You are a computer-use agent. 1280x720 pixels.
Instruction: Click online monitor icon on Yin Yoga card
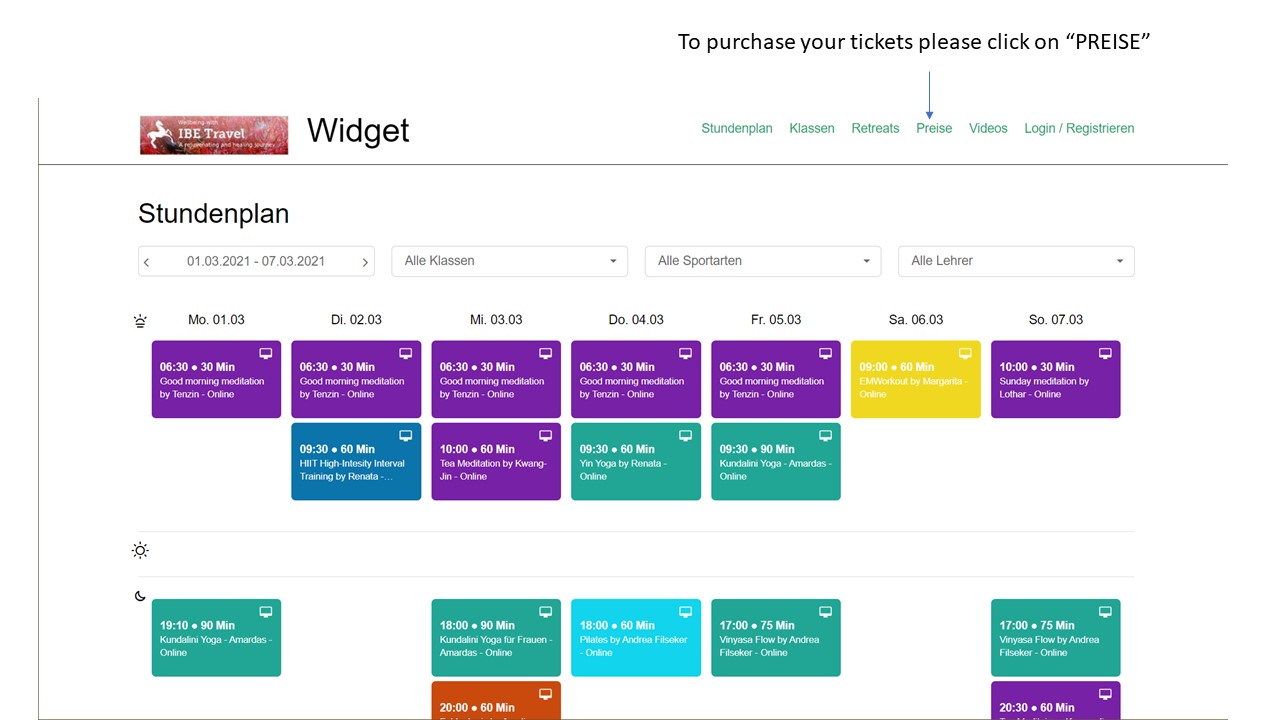686,436
